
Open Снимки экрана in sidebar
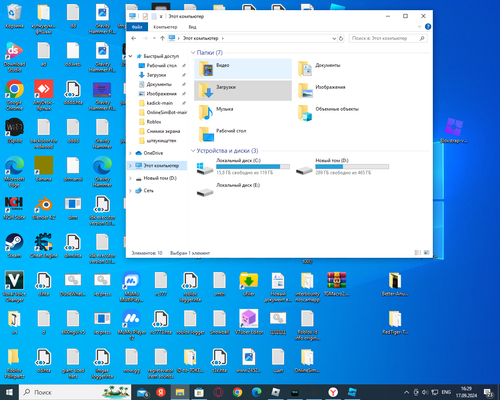[x=163, y=131]
